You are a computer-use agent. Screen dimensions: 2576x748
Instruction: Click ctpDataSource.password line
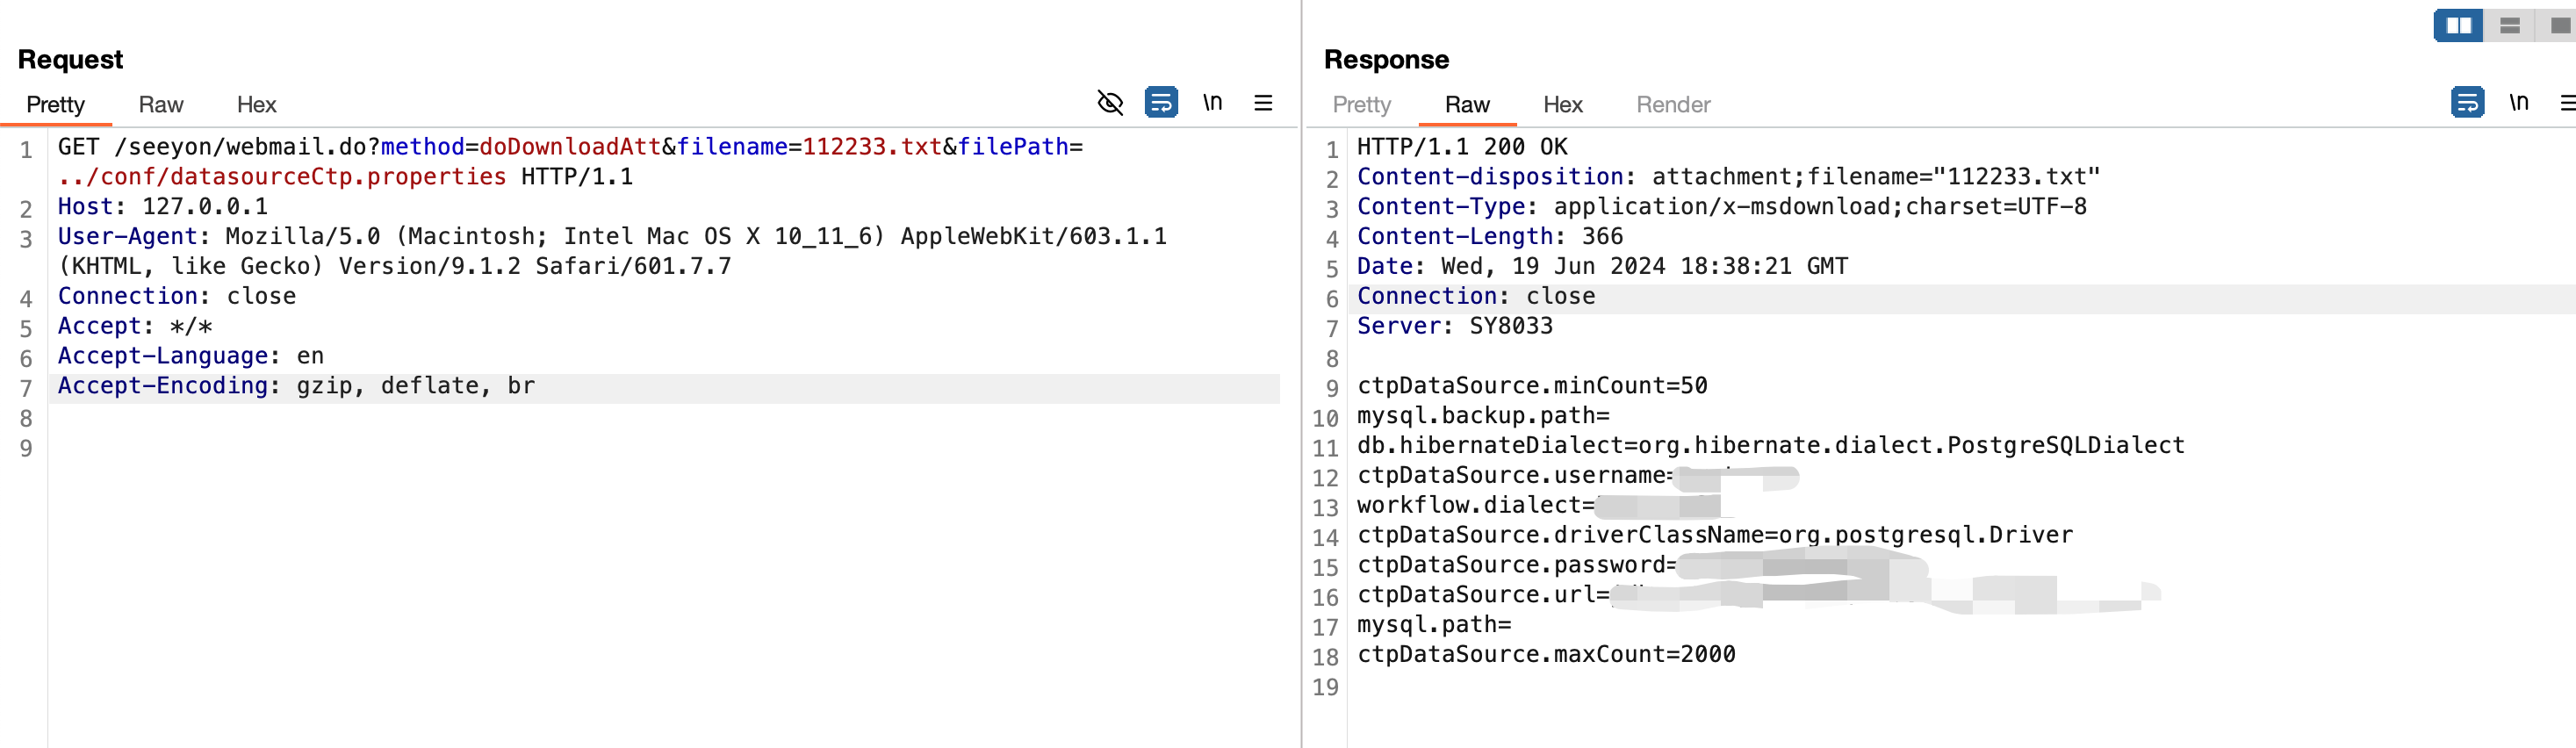pyautogui.click(x=1641, y=566)
